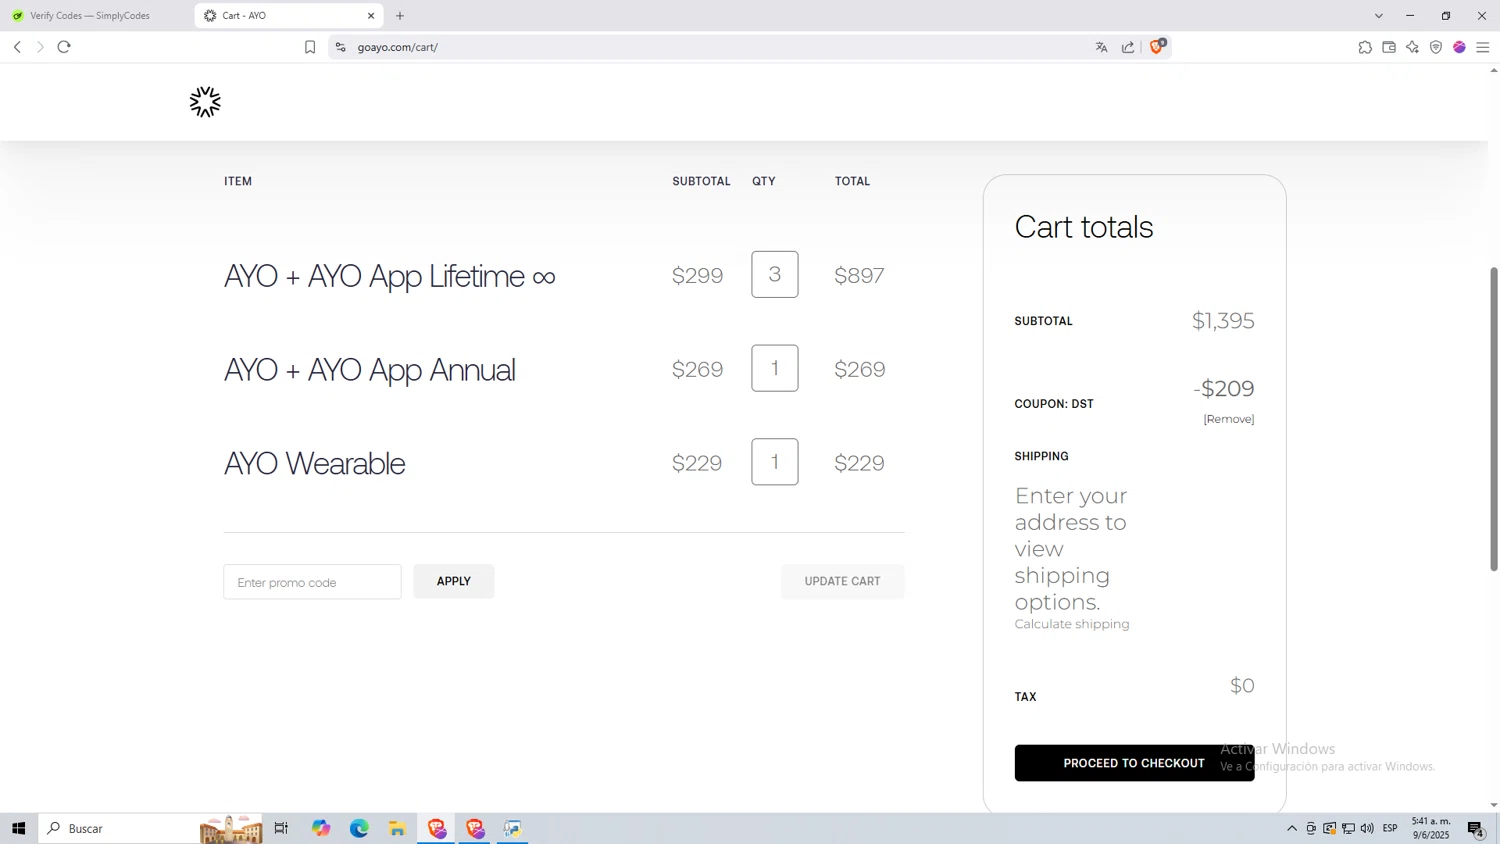Viewport: 1500px width, 844px height.
Task: Open a new browser tab with plus
Action: (x=400, y=16)
